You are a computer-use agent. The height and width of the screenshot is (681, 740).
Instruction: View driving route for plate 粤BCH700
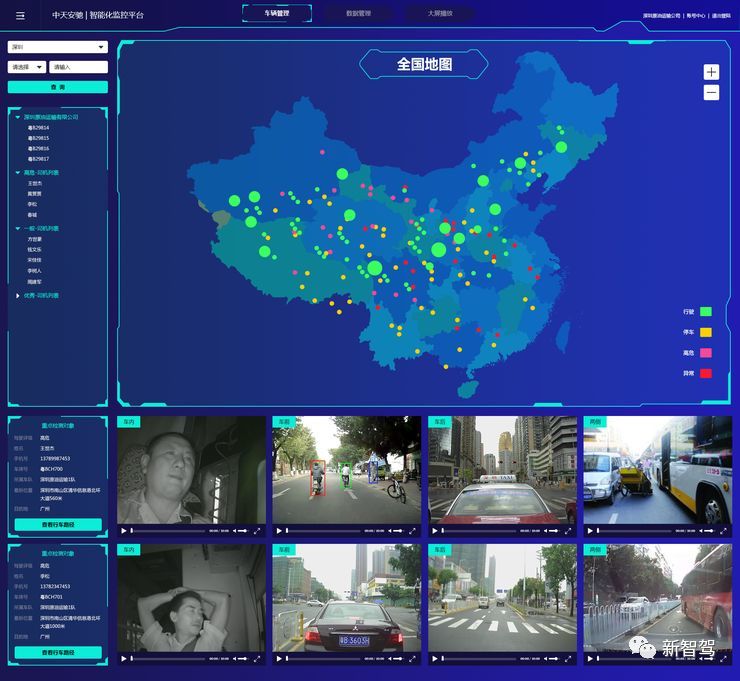coord(58,524)
